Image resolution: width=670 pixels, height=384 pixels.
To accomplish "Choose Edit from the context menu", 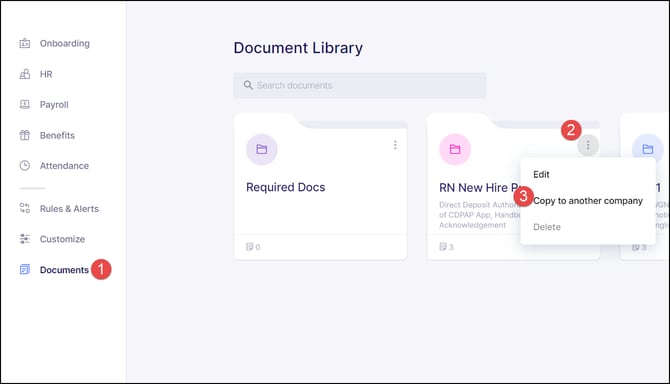I will pos(541,174).
